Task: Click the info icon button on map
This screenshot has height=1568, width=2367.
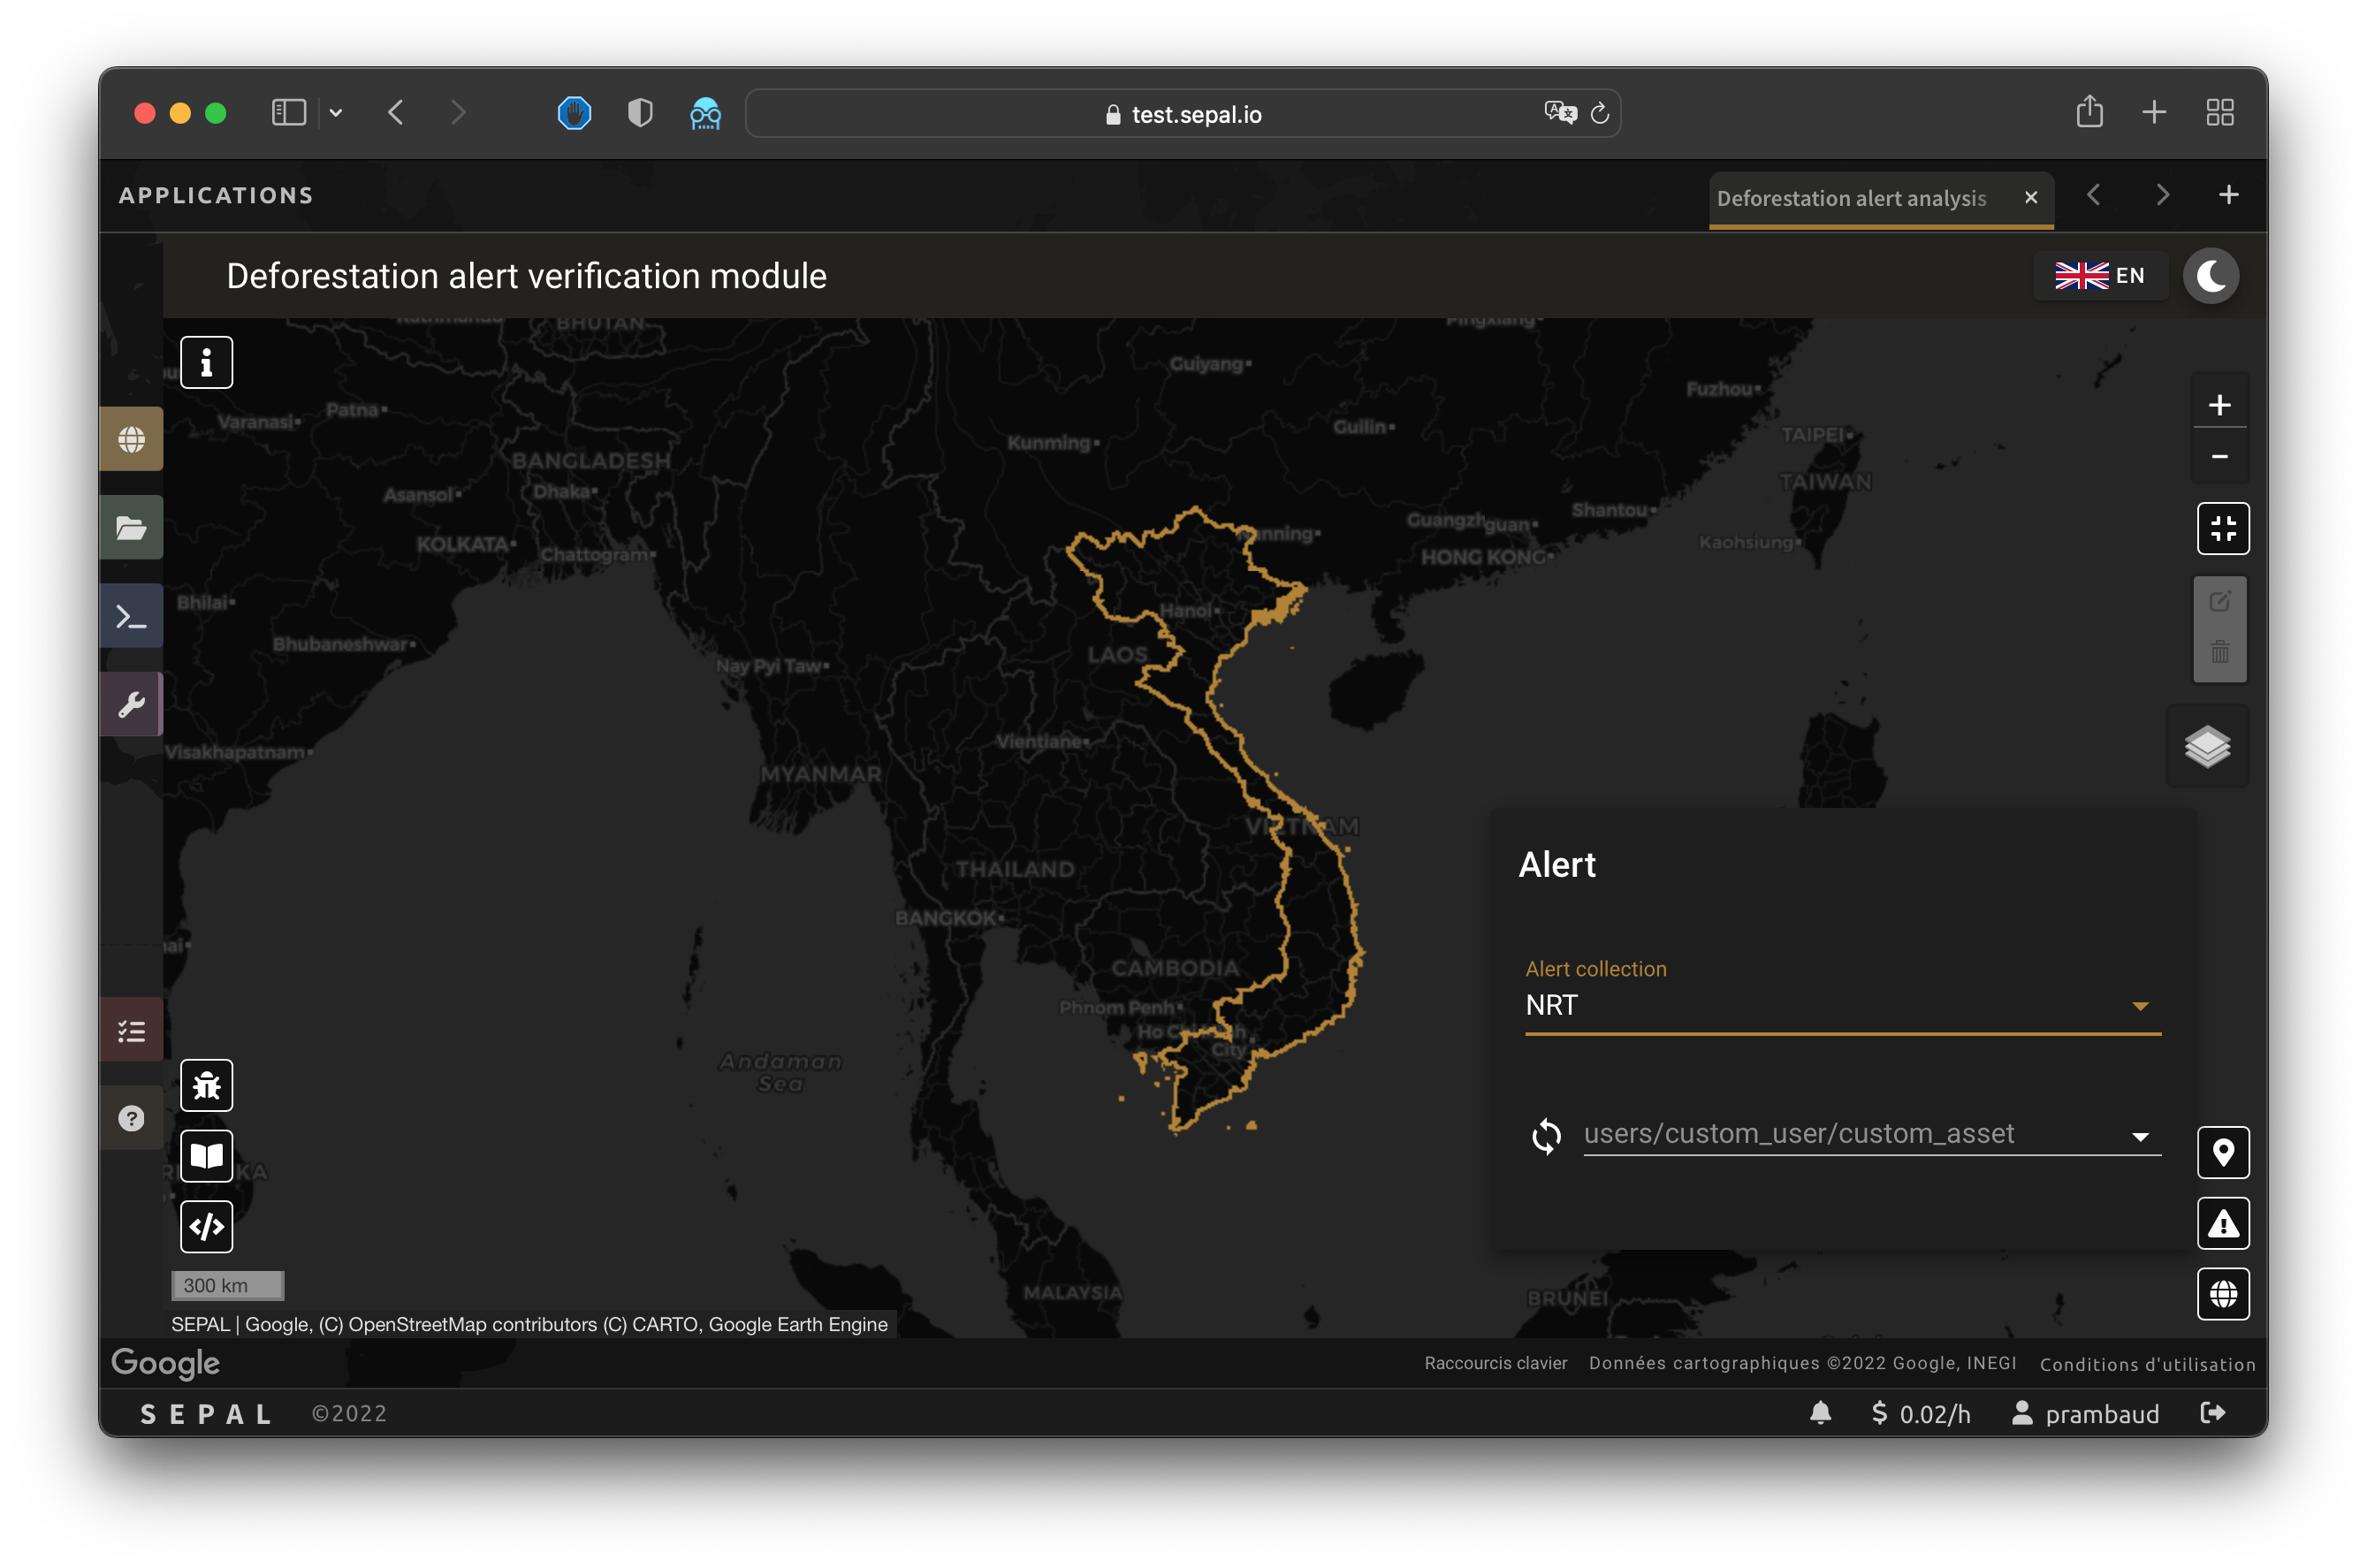Action: pyautogui.click(x=206, y=362)
